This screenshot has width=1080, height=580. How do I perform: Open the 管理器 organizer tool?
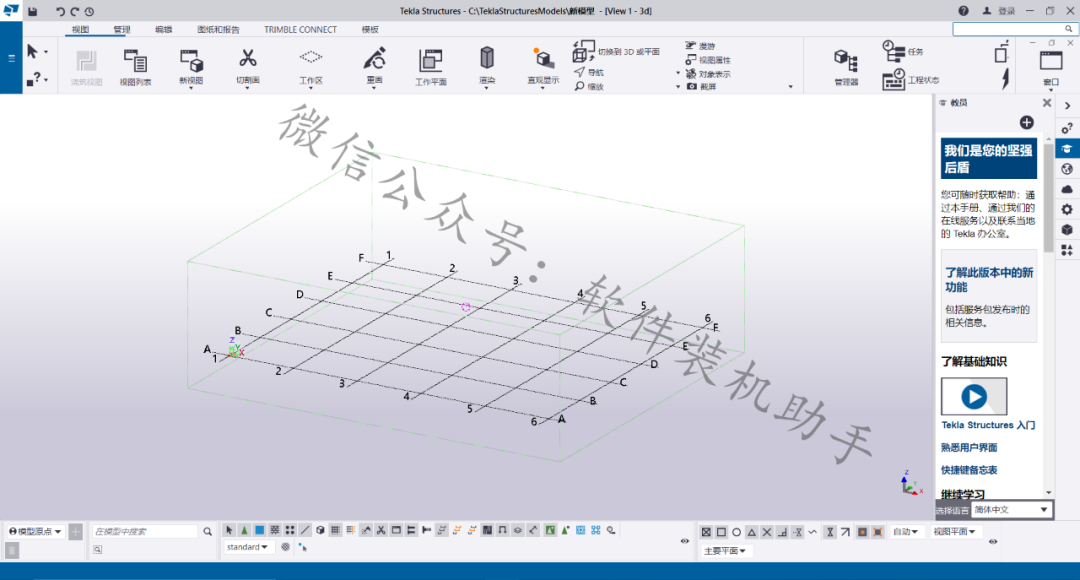click(846, 67)
